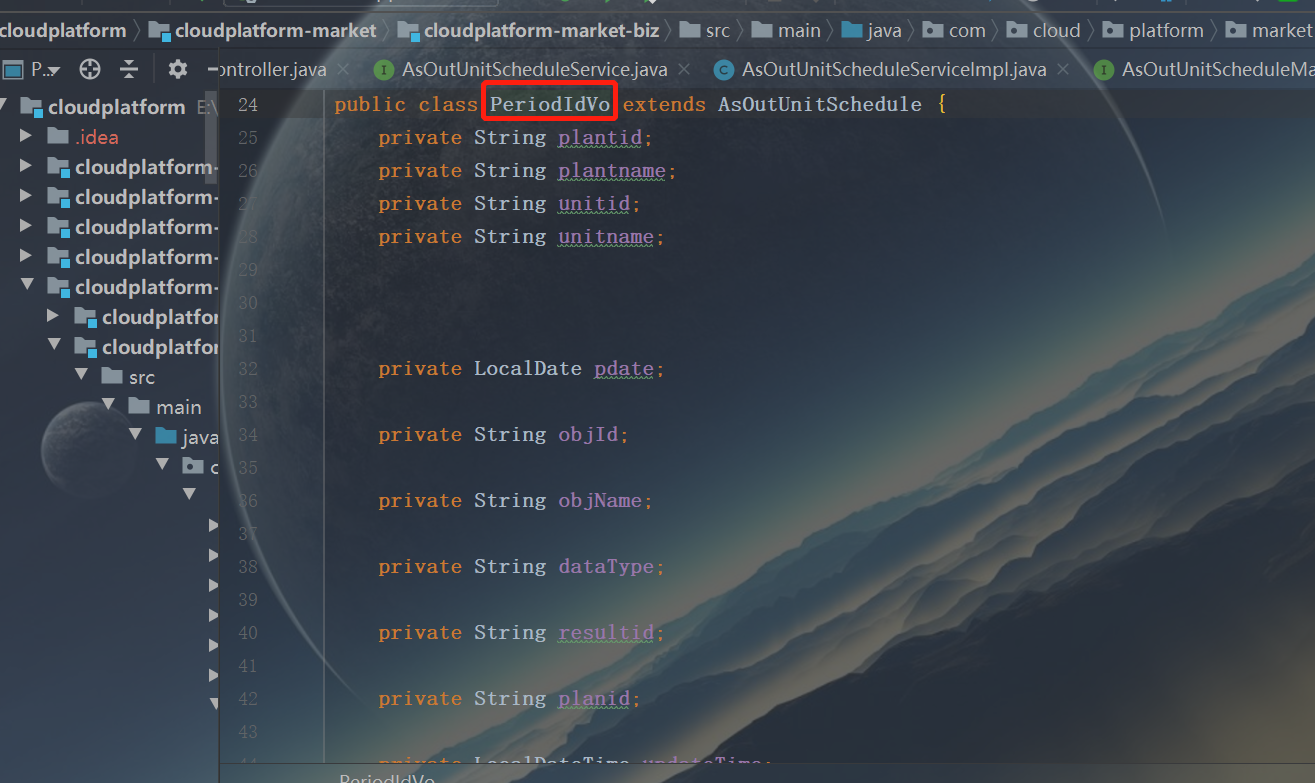Click the unitname field name
Image resolution: width=1315 pixels, height=783 pixels.
click(606, 237)
